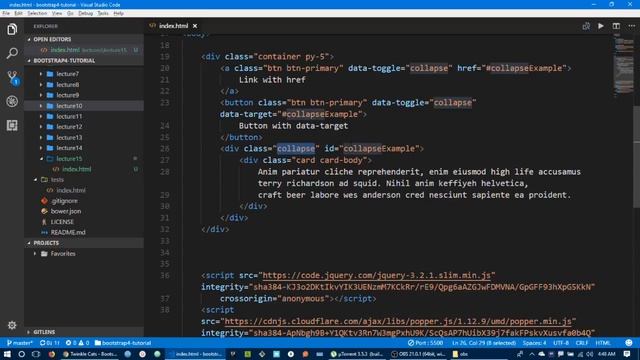Collapse the Open Editors section

click(x=84, y=39)
